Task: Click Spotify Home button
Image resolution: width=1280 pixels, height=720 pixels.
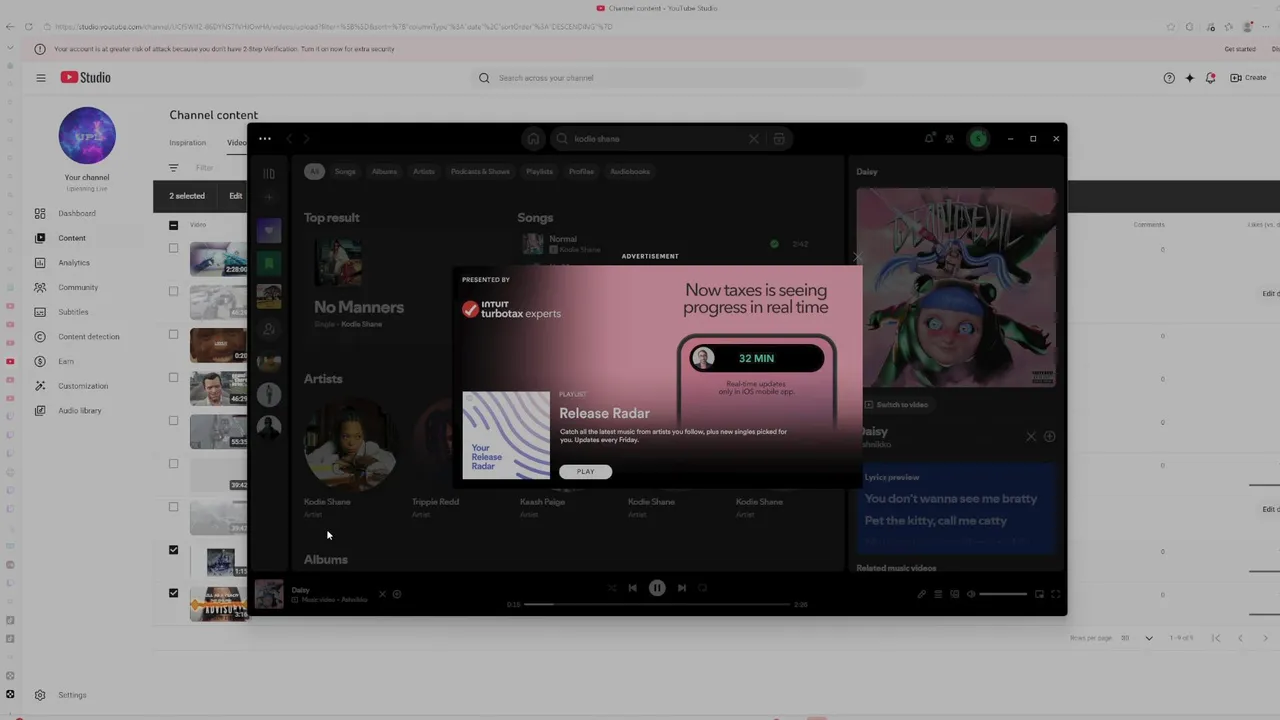Action: tap(533, 139)
